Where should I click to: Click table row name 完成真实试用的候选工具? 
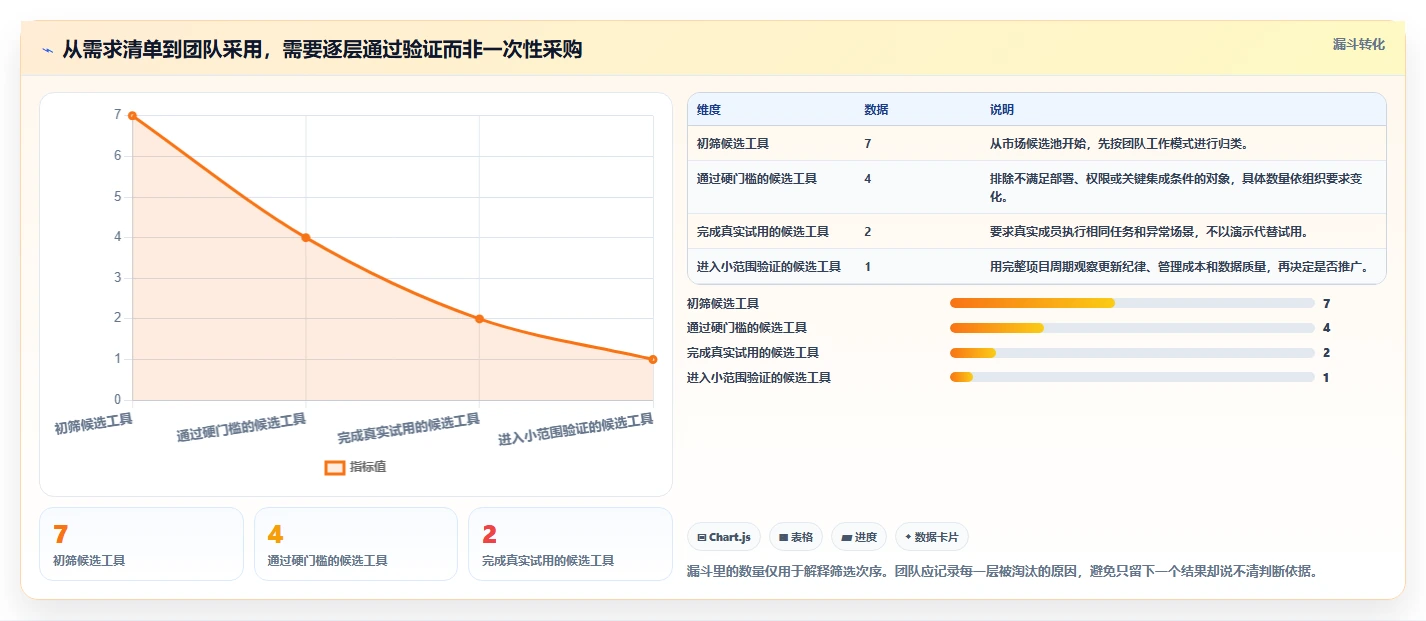point(763,232)
